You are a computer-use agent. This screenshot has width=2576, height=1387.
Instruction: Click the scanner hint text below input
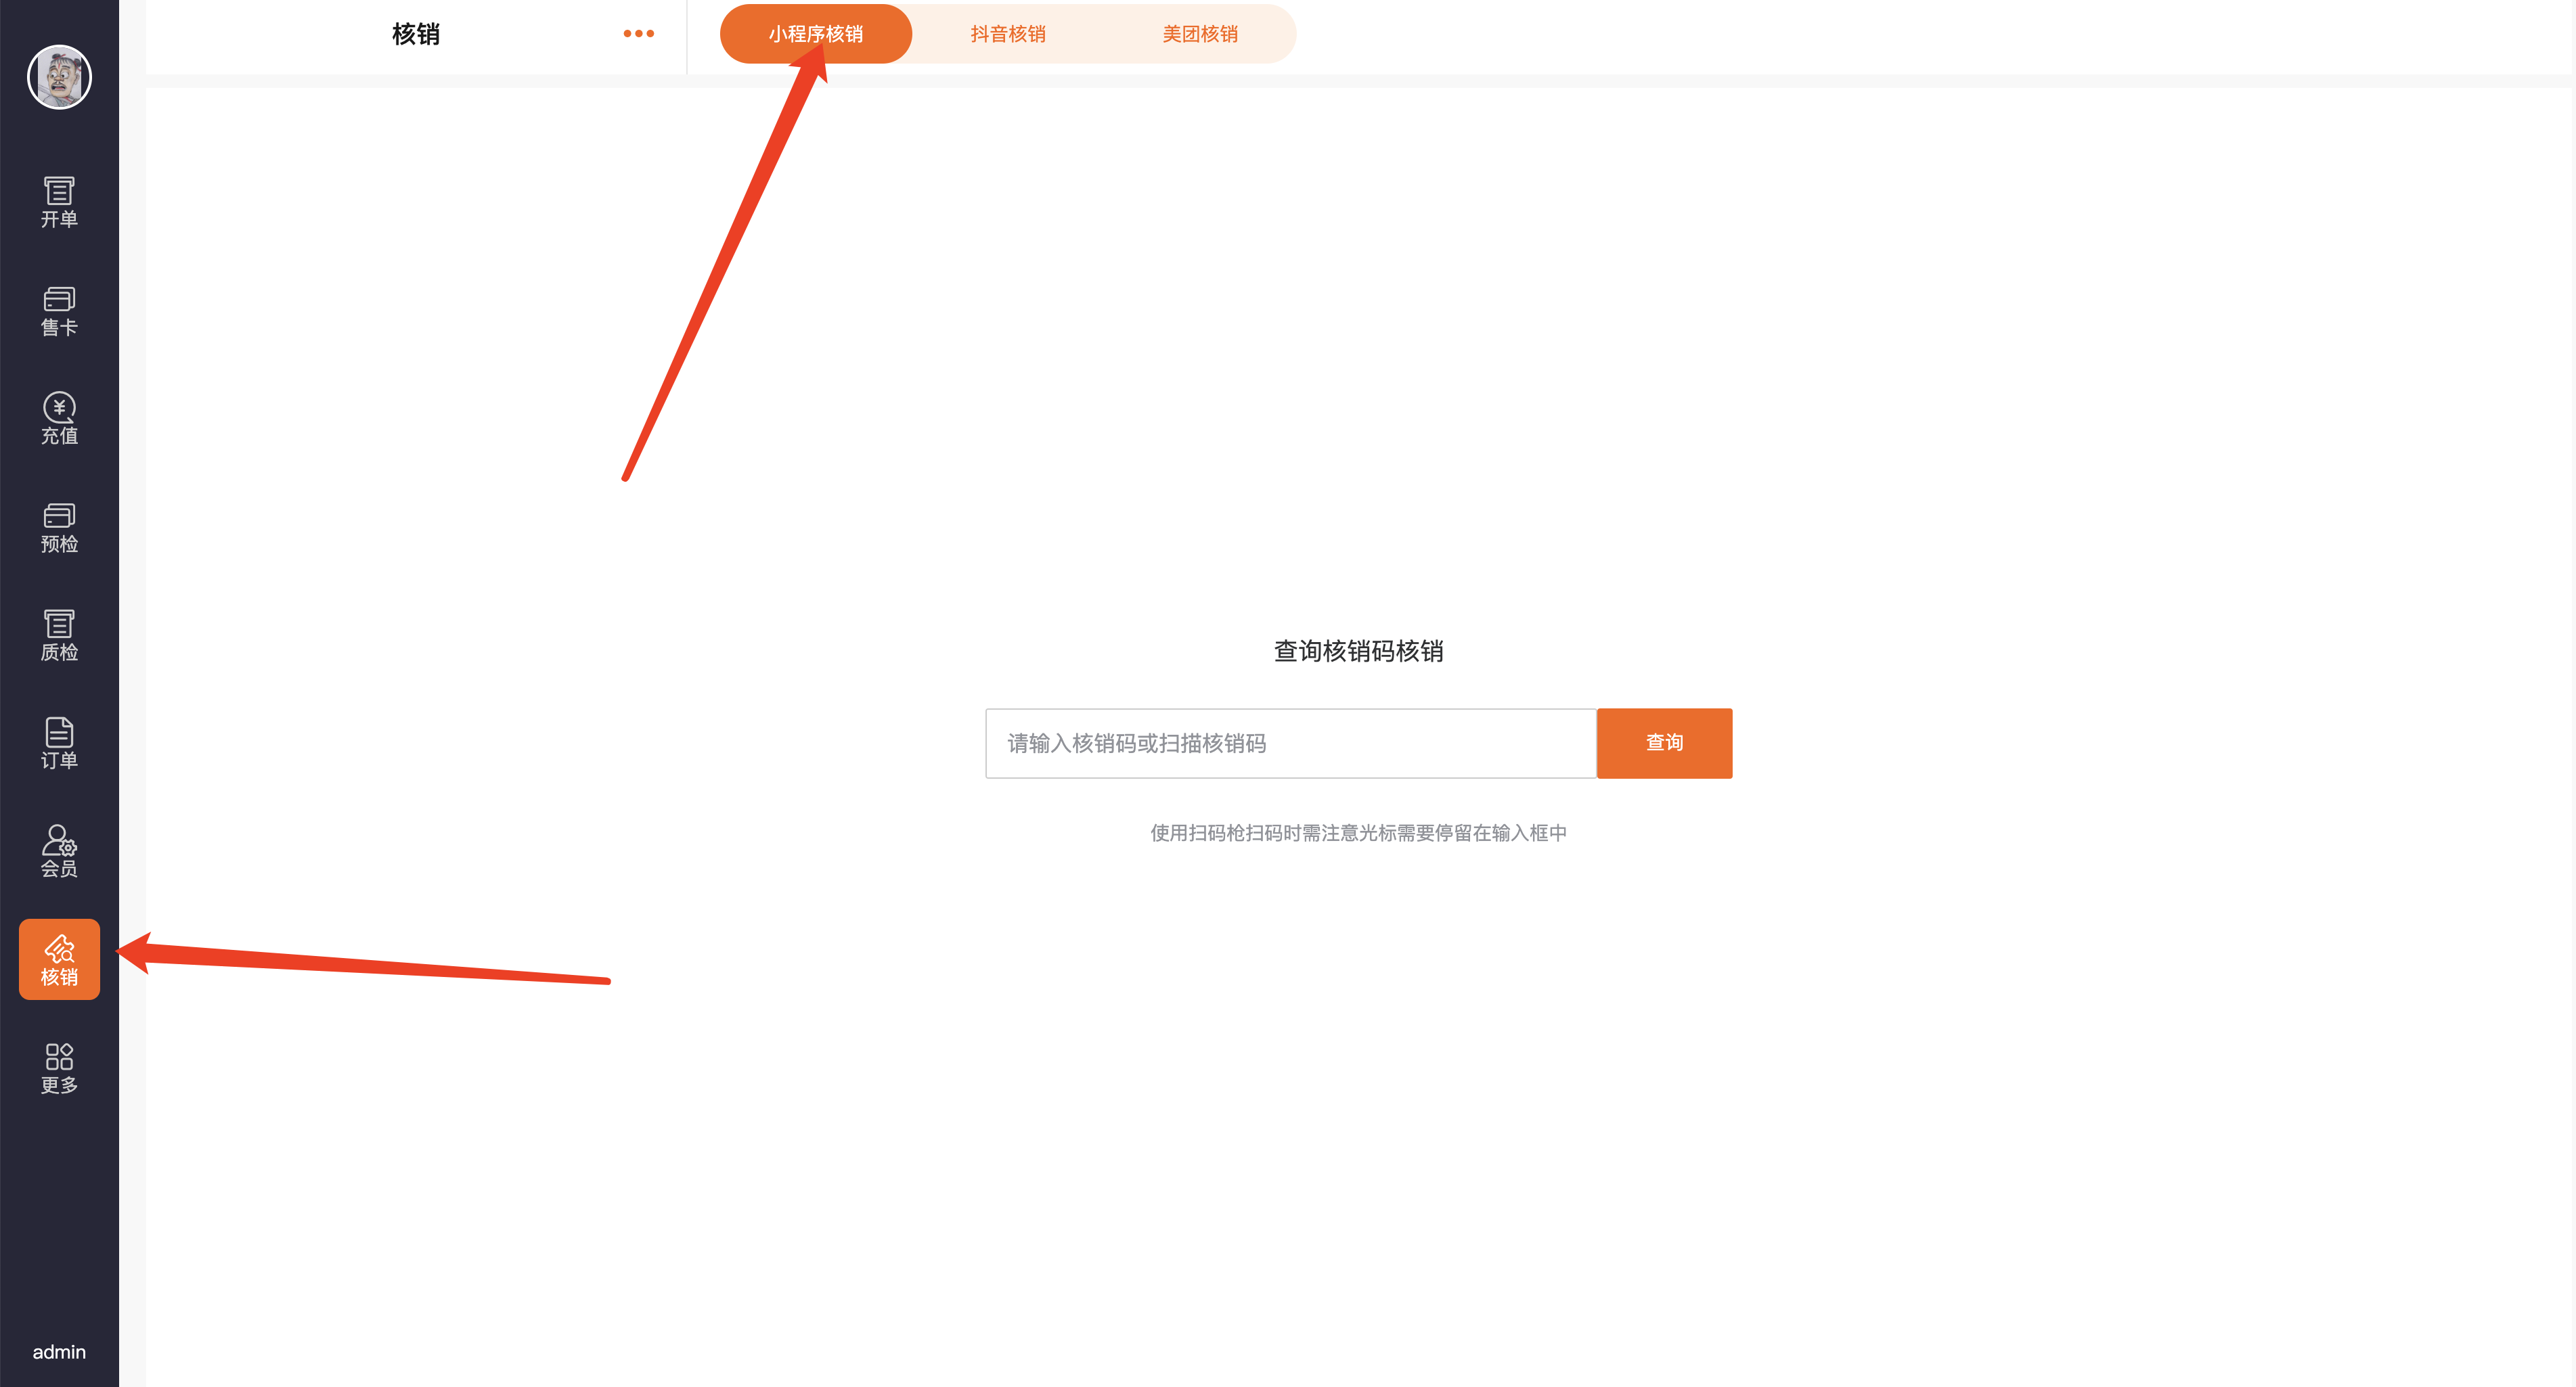pyautogui.click(x=1358, y=833)
